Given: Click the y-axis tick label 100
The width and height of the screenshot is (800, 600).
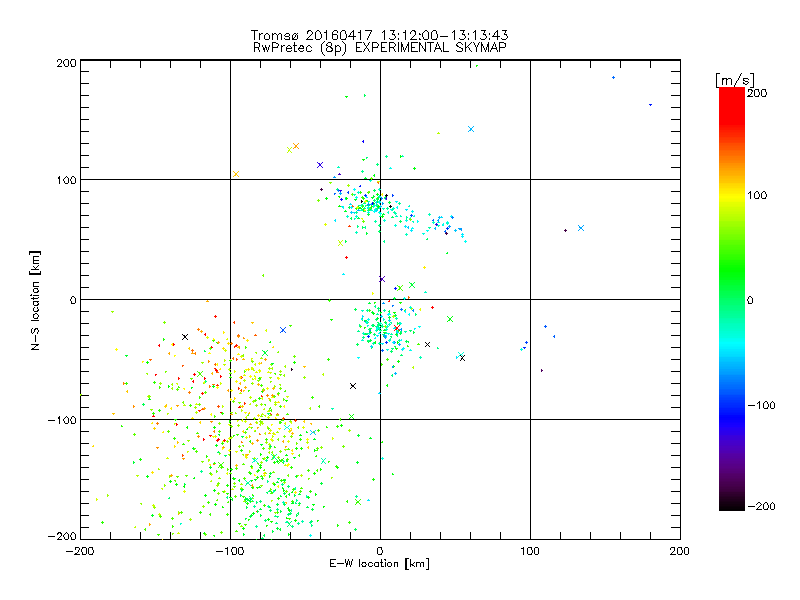Looking at the screenshot, I should pyautogui.click(x=67, y=180).
